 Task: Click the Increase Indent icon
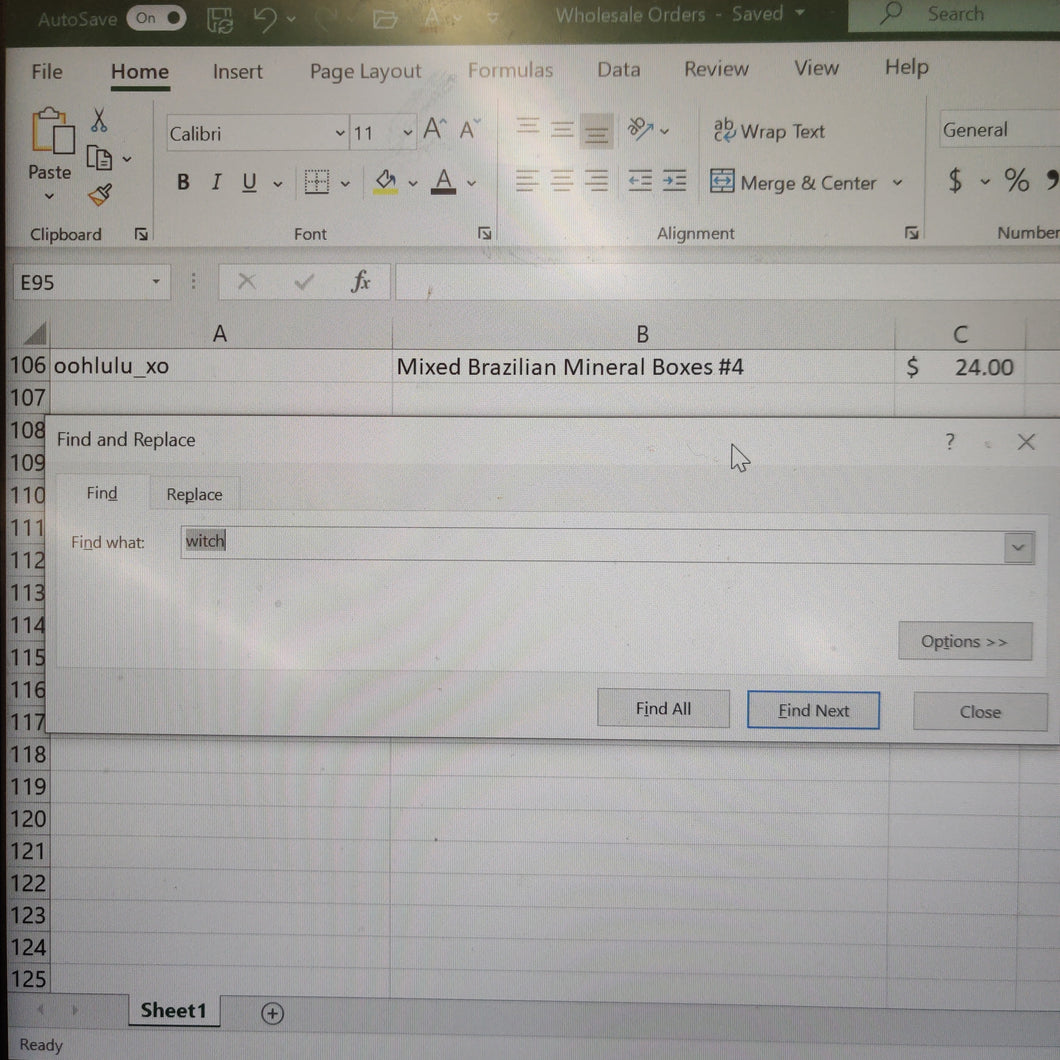675,181
